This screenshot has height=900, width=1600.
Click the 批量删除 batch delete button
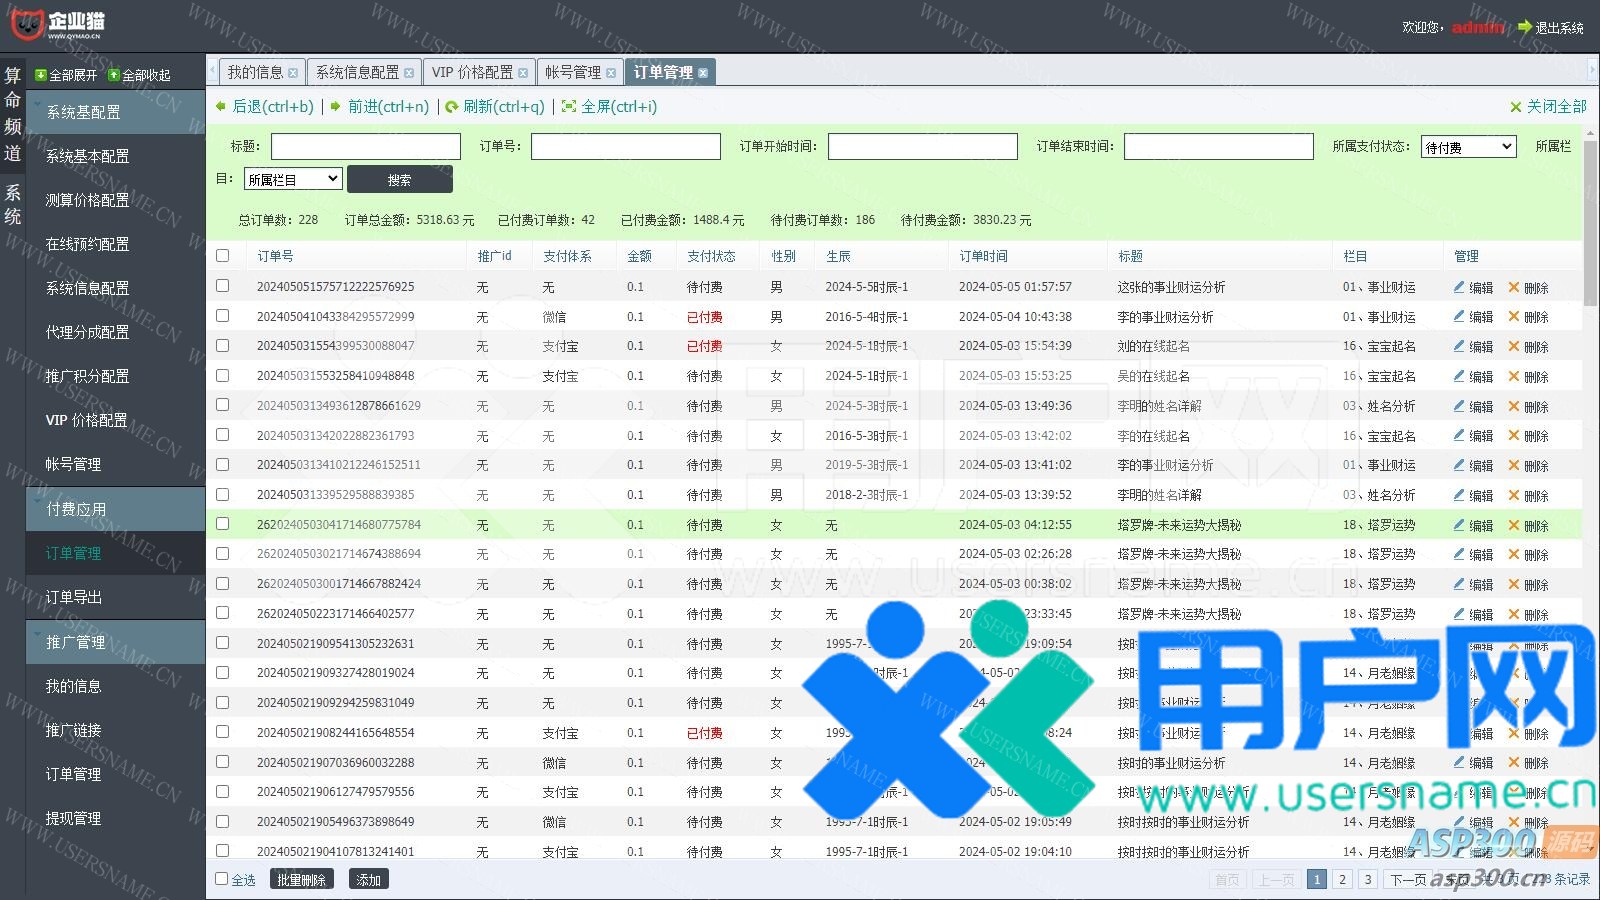(302, 879)
